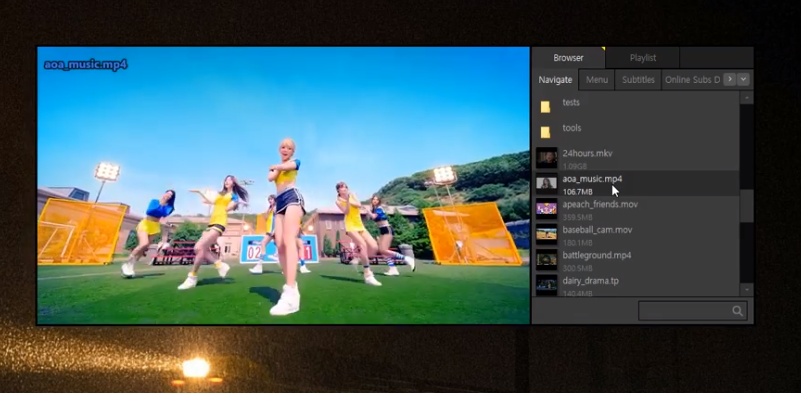This screenshot has width=801, height=393.
Task: Click the tools folder icon
Action: [x=545, y=132]
